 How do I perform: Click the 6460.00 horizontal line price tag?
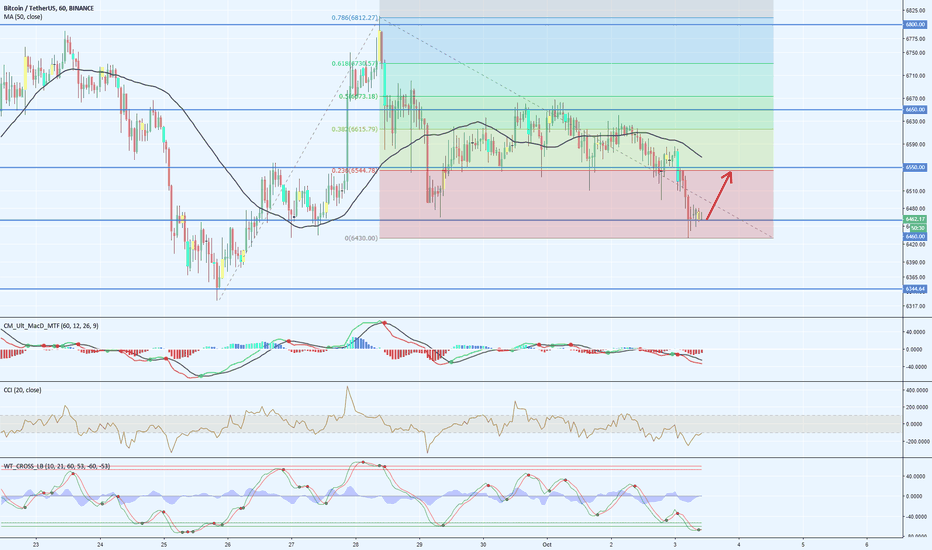(914, 237)
